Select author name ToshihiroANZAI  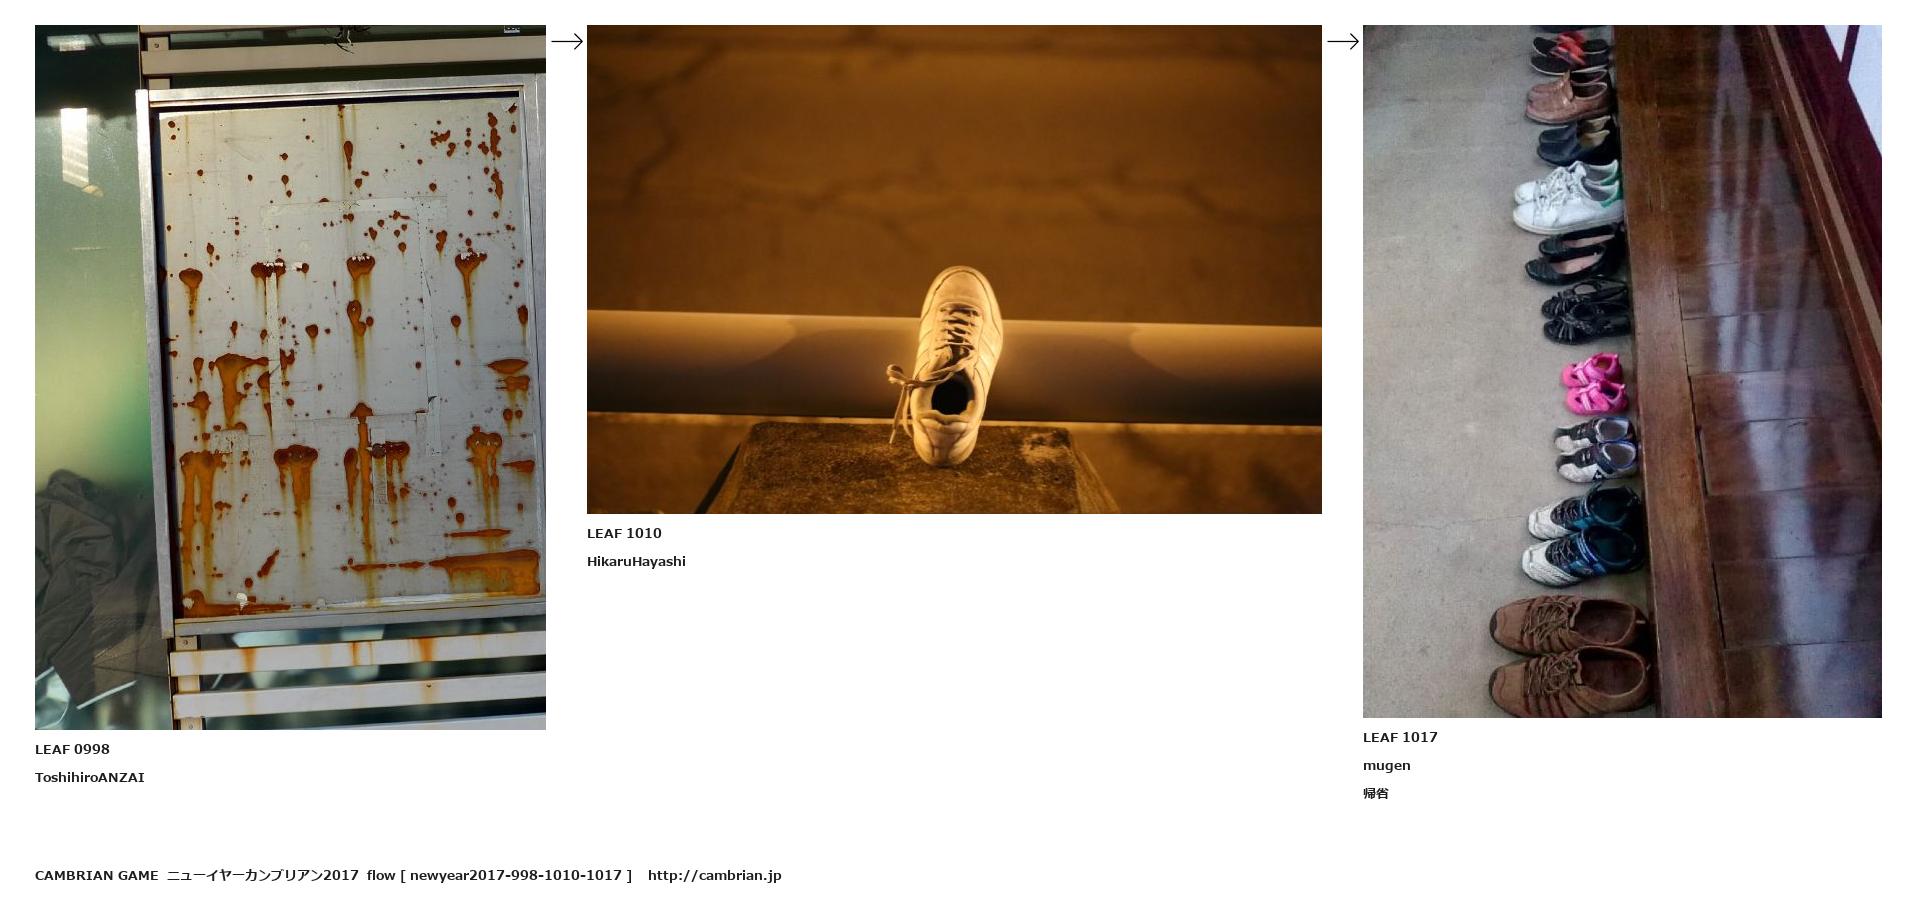pos(89,777)
